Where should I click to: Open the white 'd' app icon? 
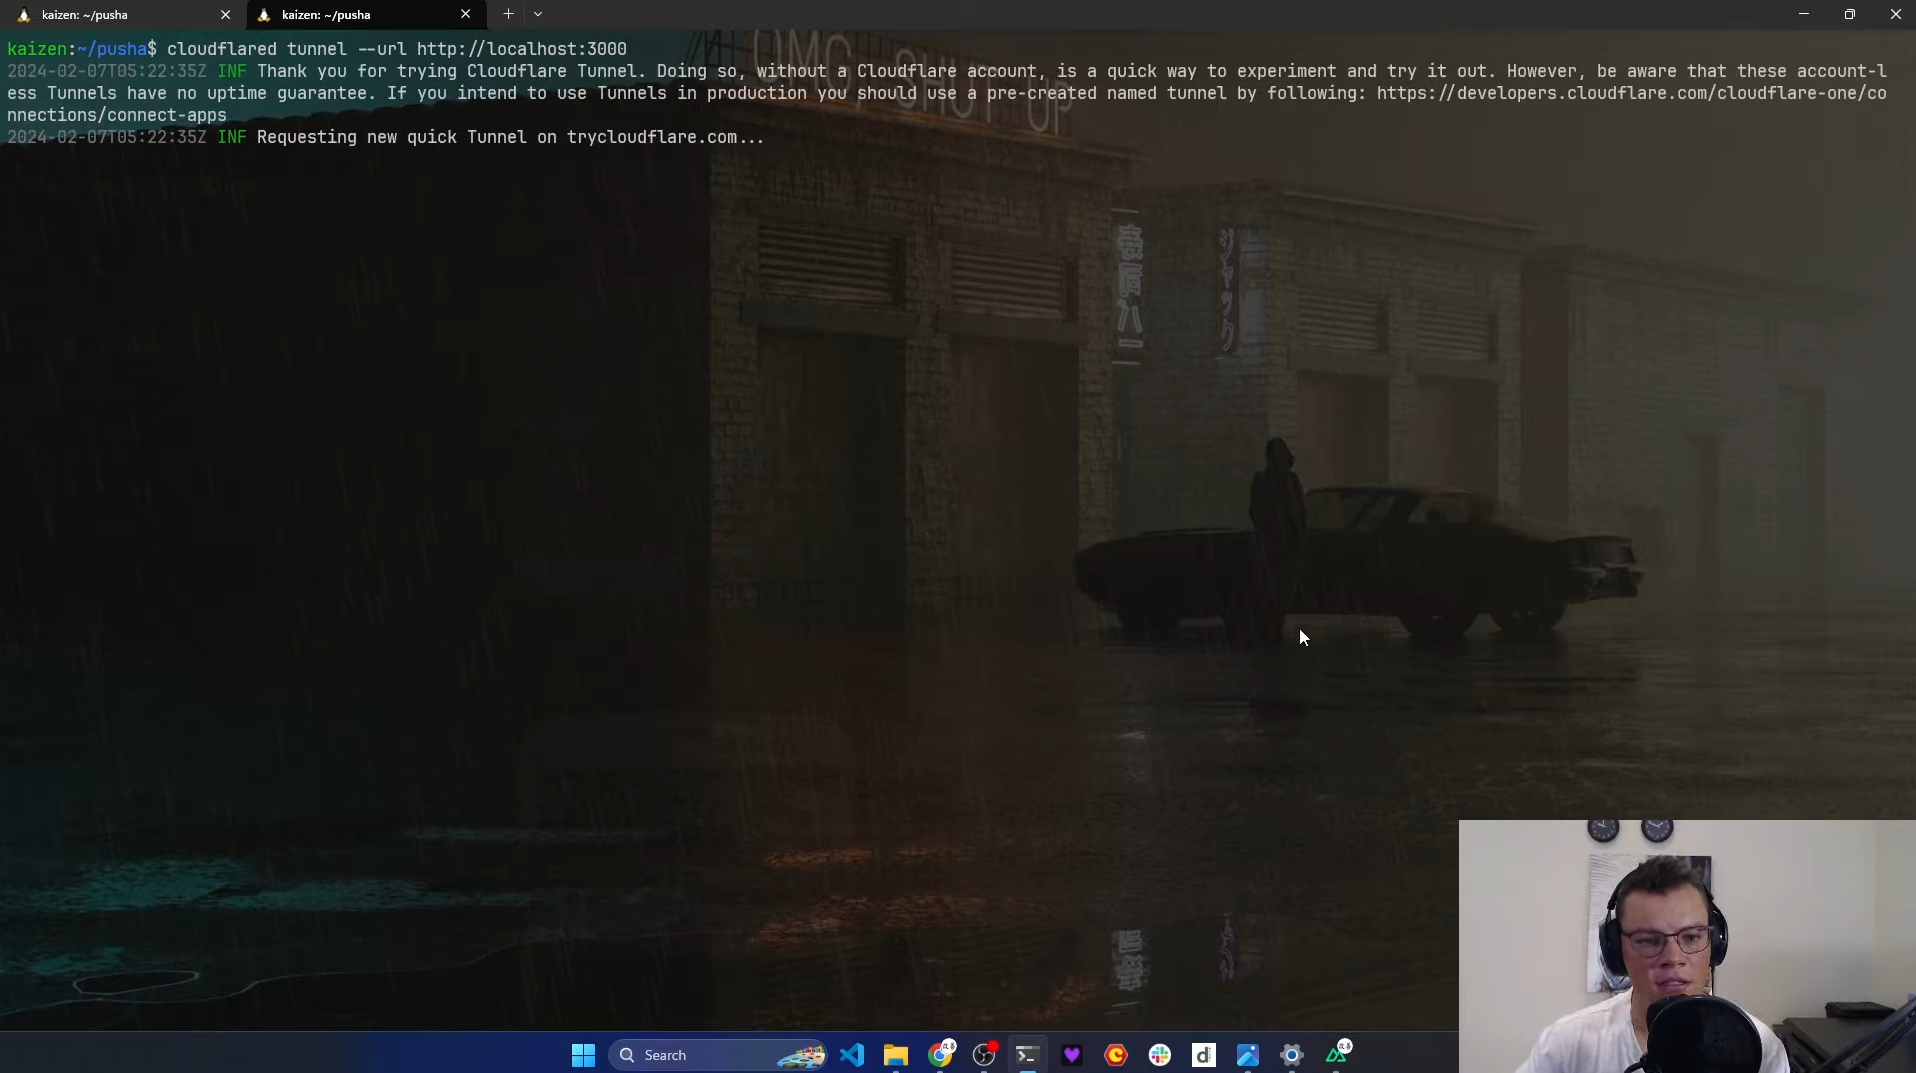(x=1204, y=1055)
